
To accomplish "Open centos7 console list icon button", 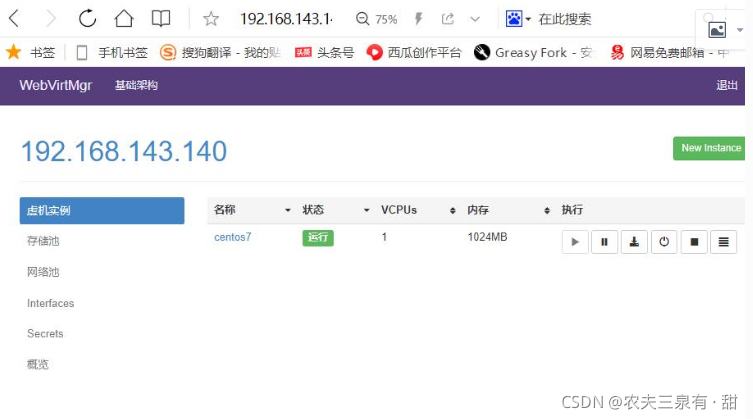I will click(x=724, y=242).
